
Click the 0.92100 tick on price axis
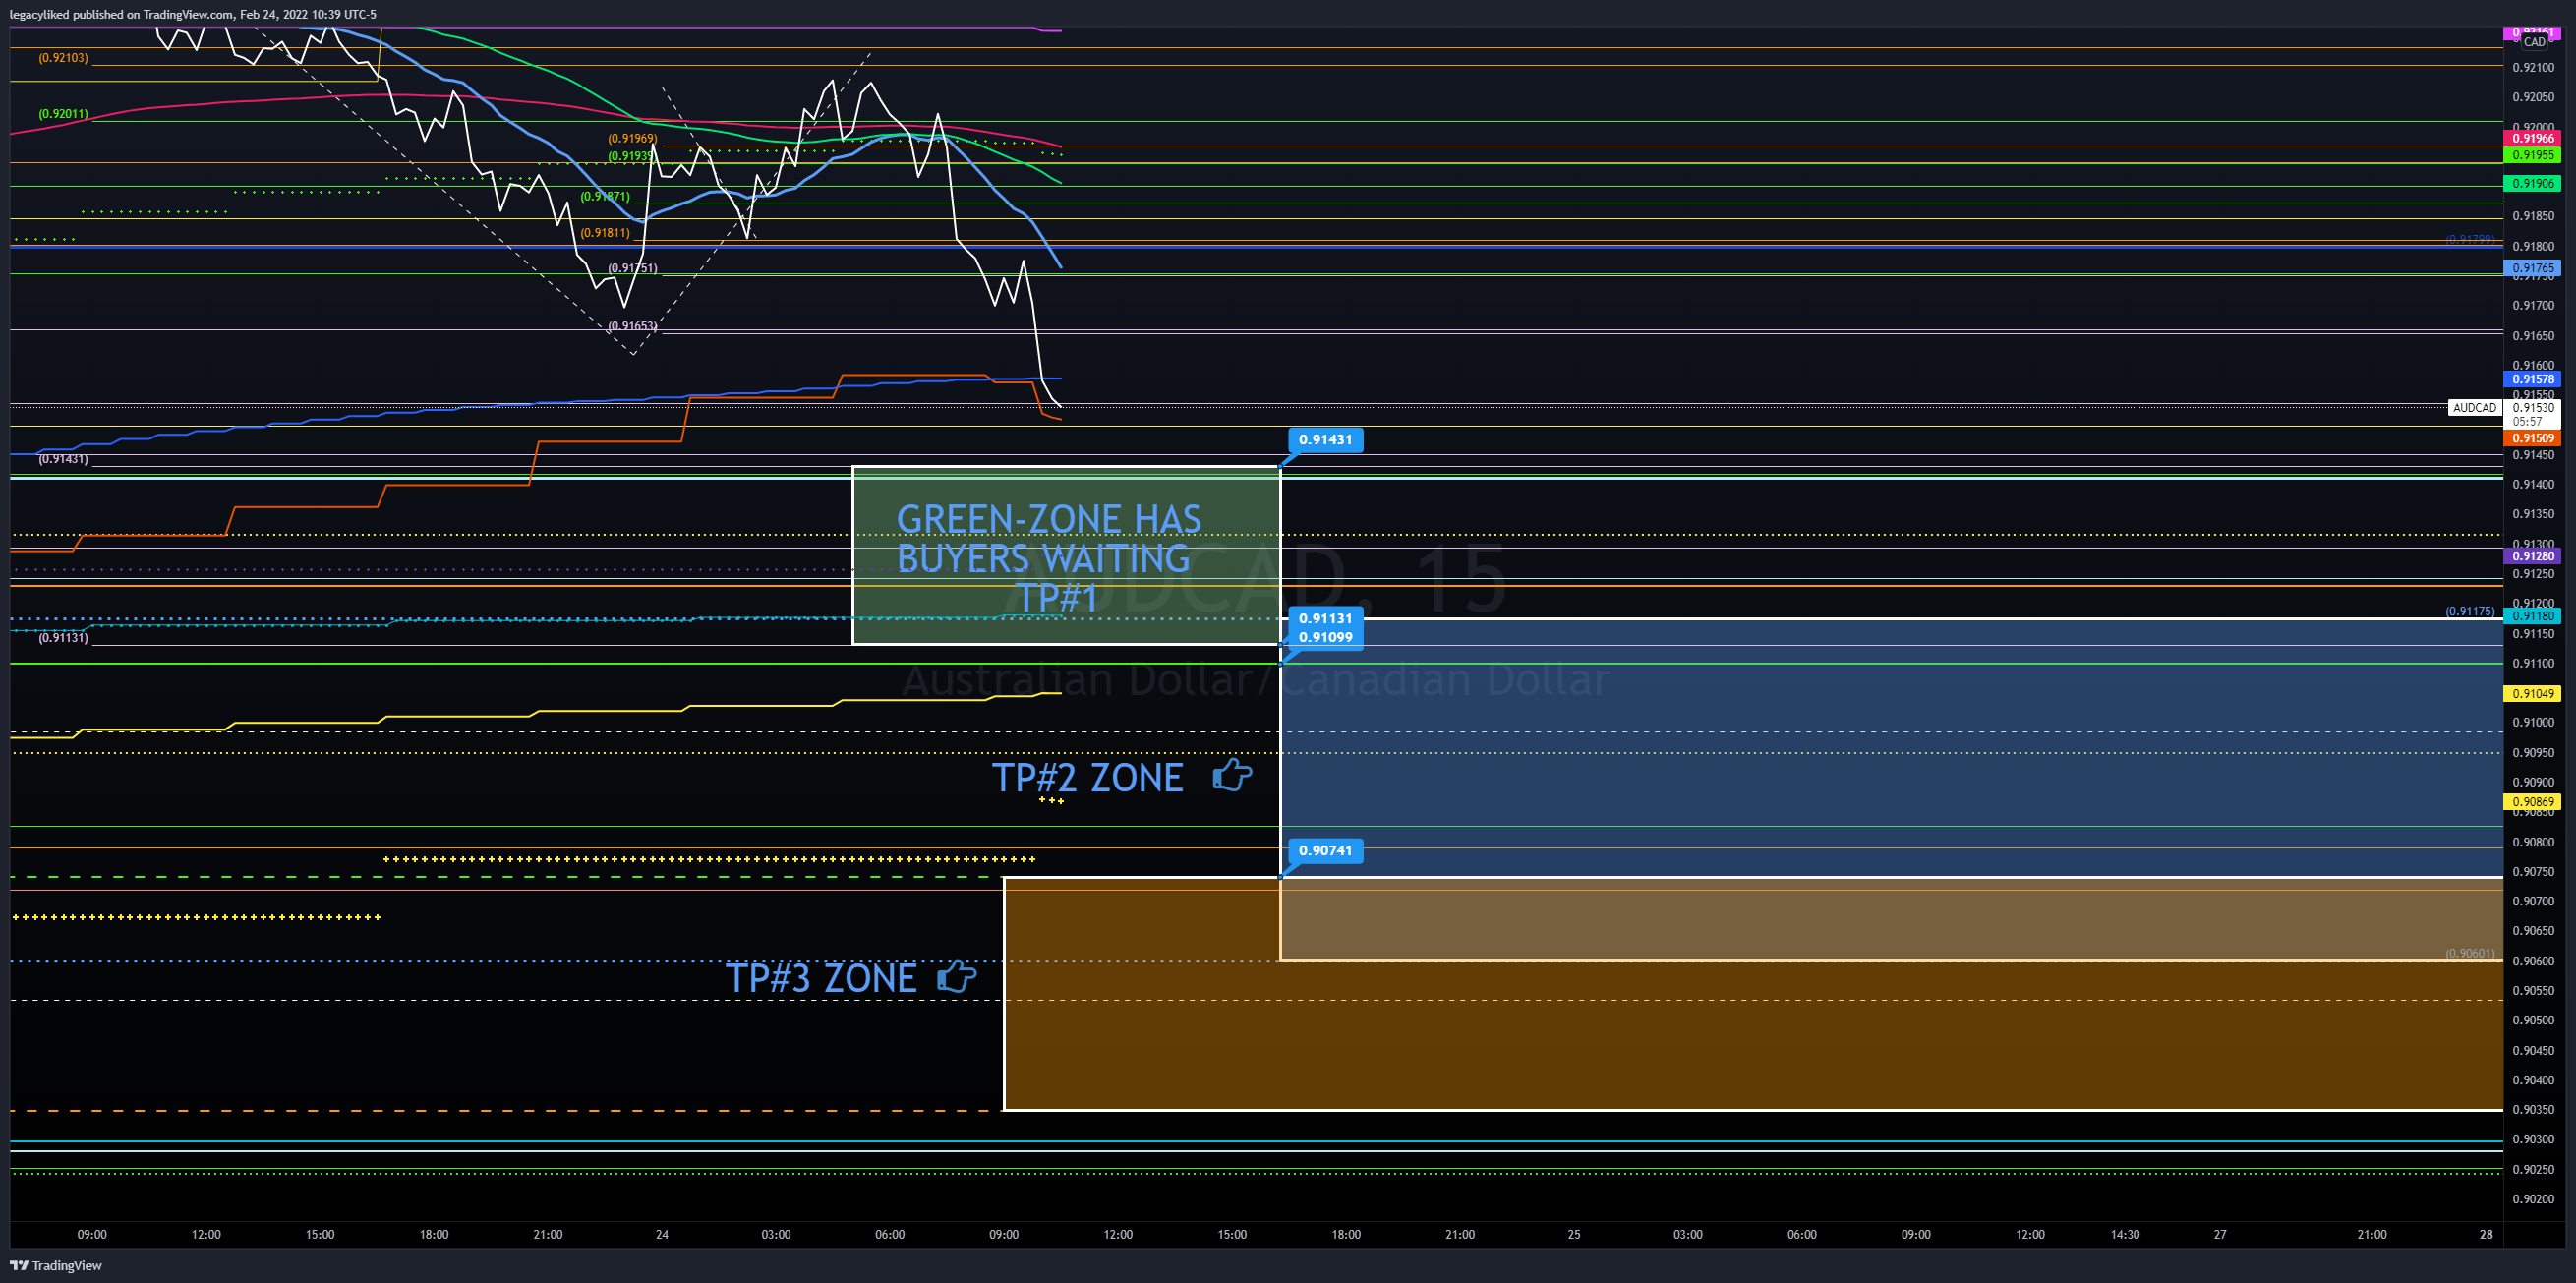pyautogui.click(x=2533, y=68)
